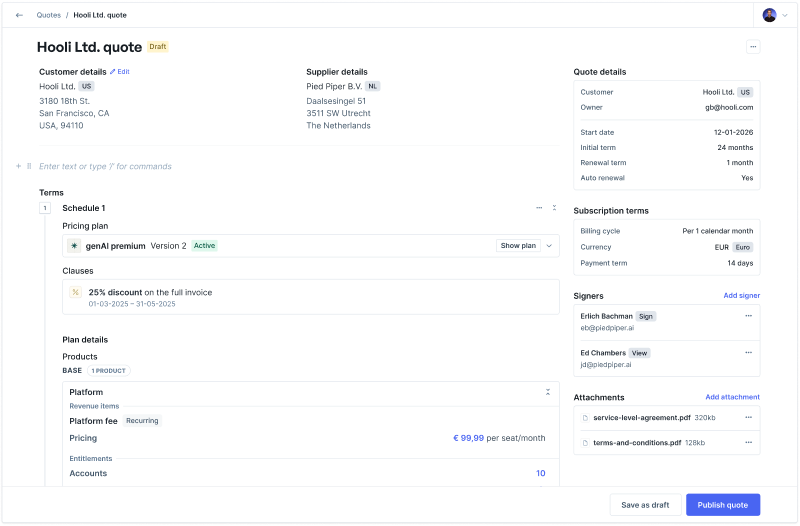Screen dimensions: 800x526
Task: Click owner email gb@hooli.com
Action: point(729,108)
